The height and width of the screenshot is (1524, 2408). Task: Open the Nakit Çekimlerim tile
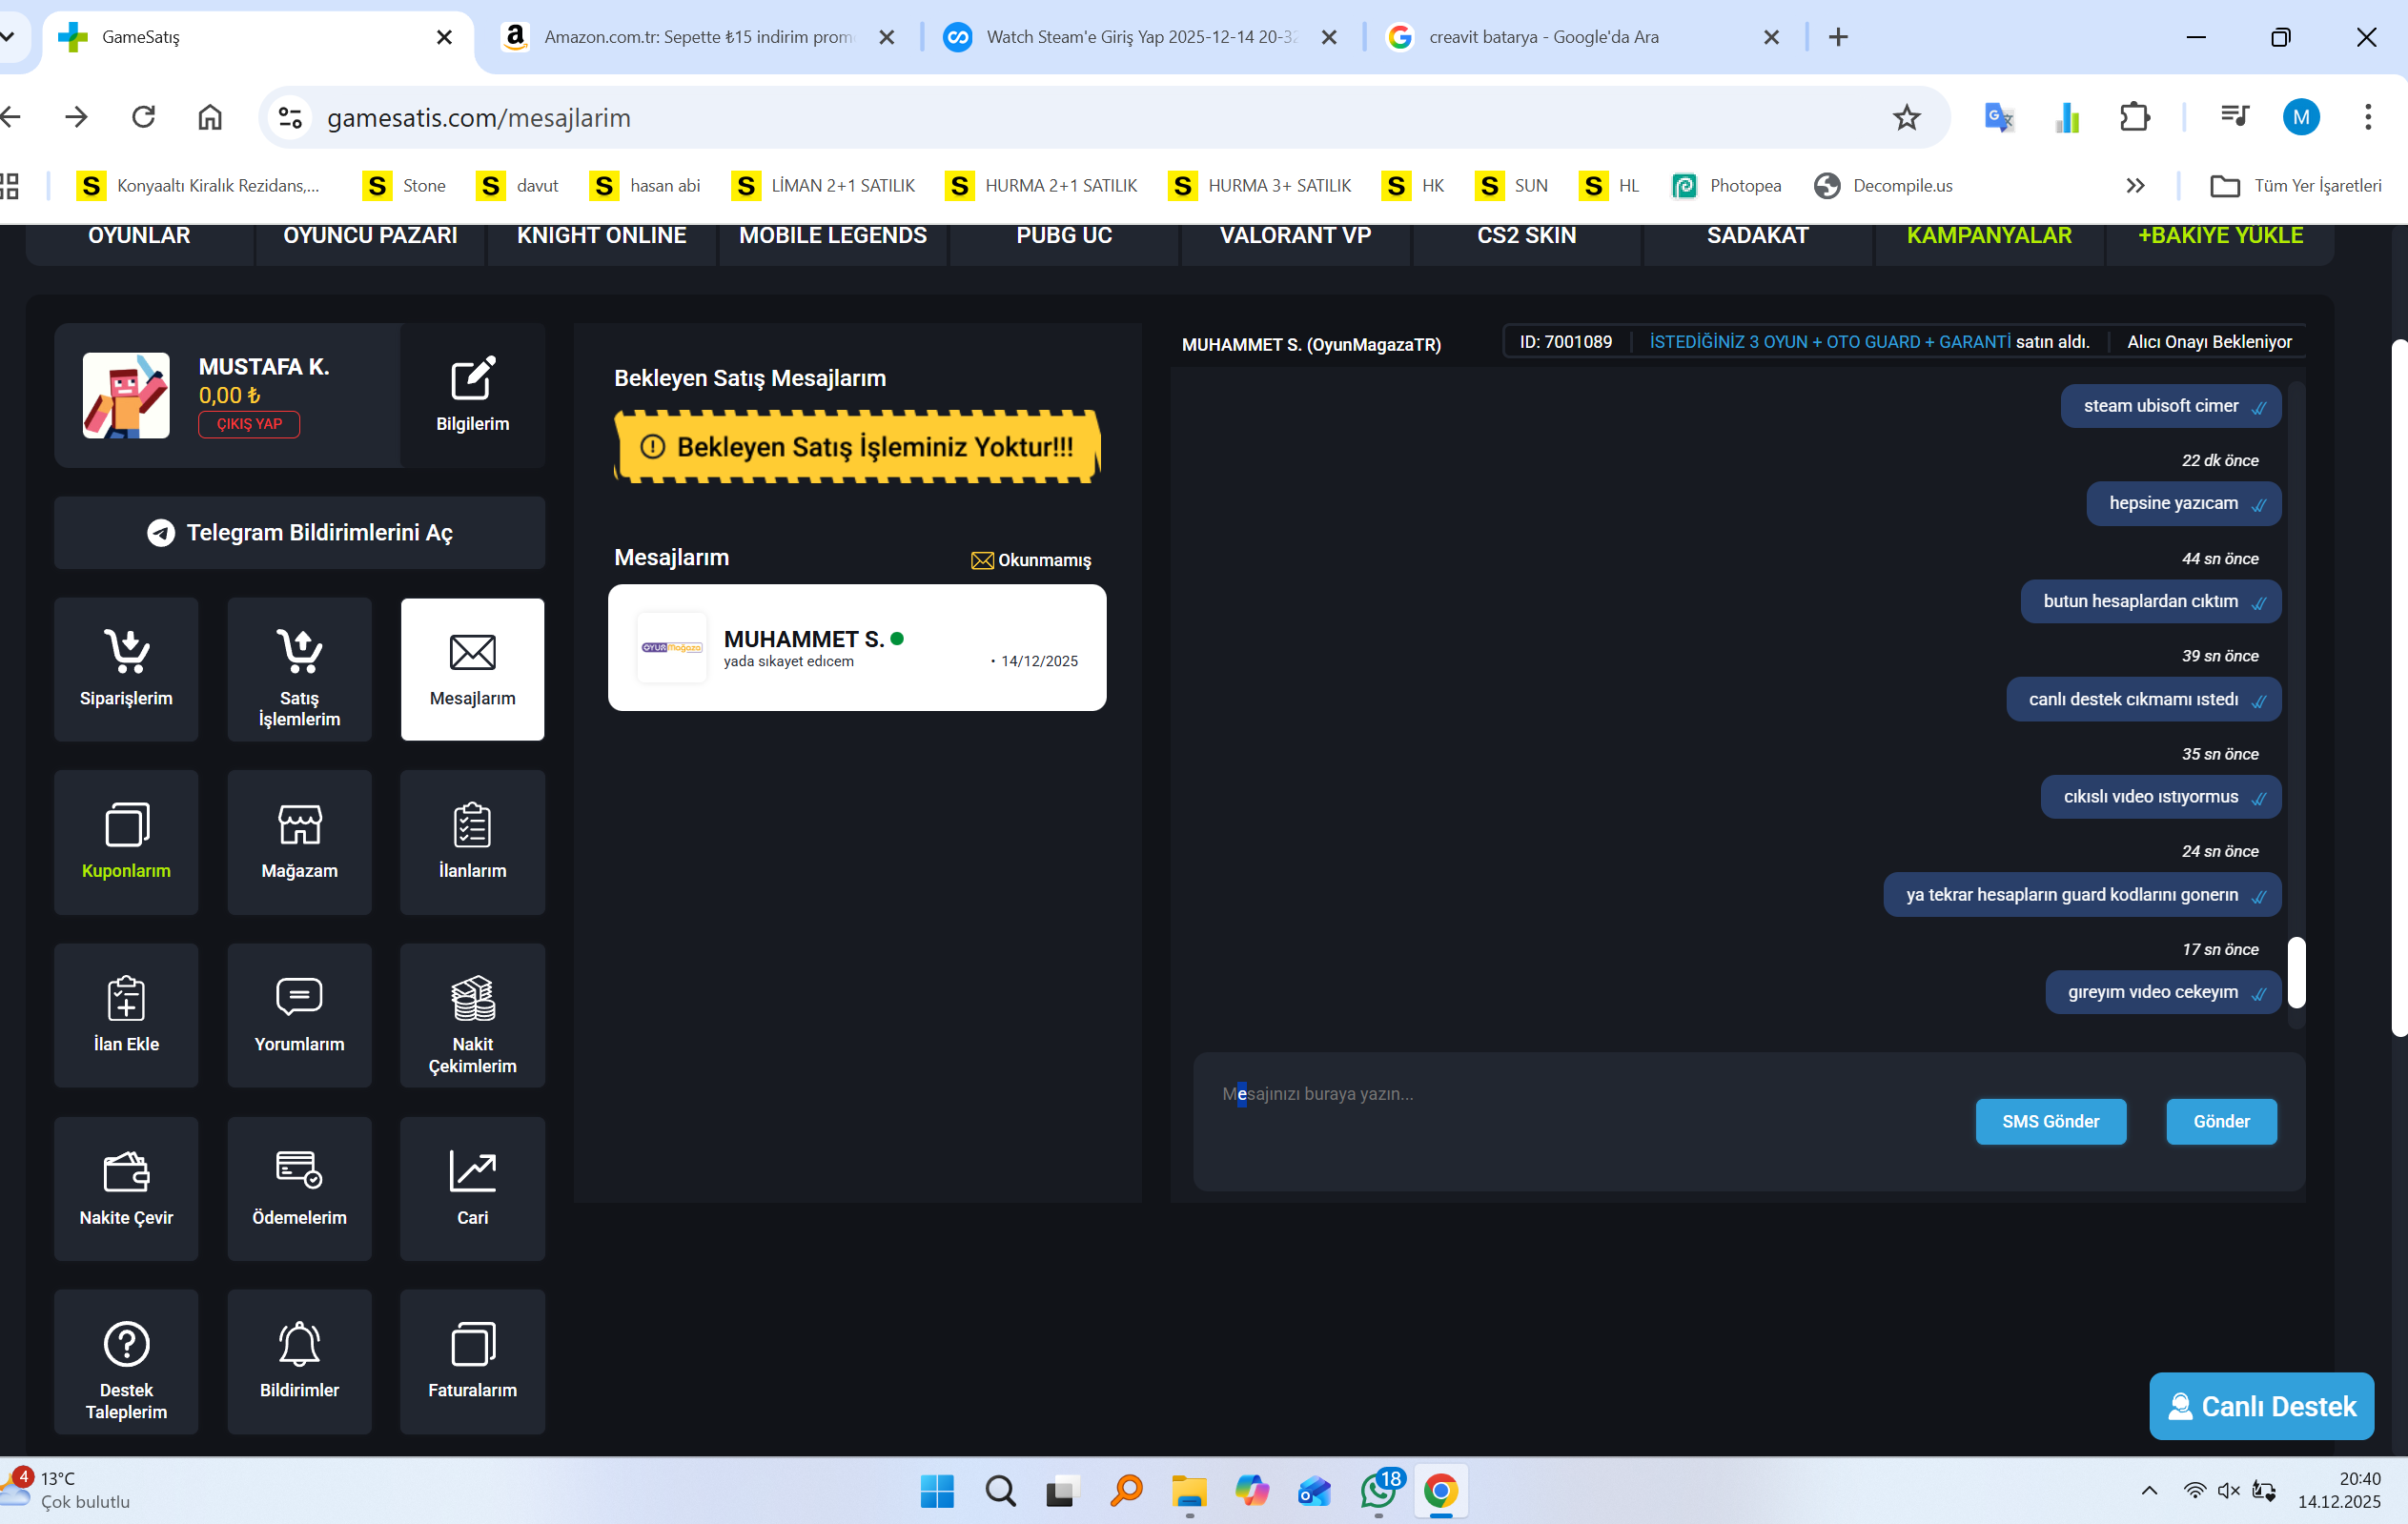pos(472,1015)
